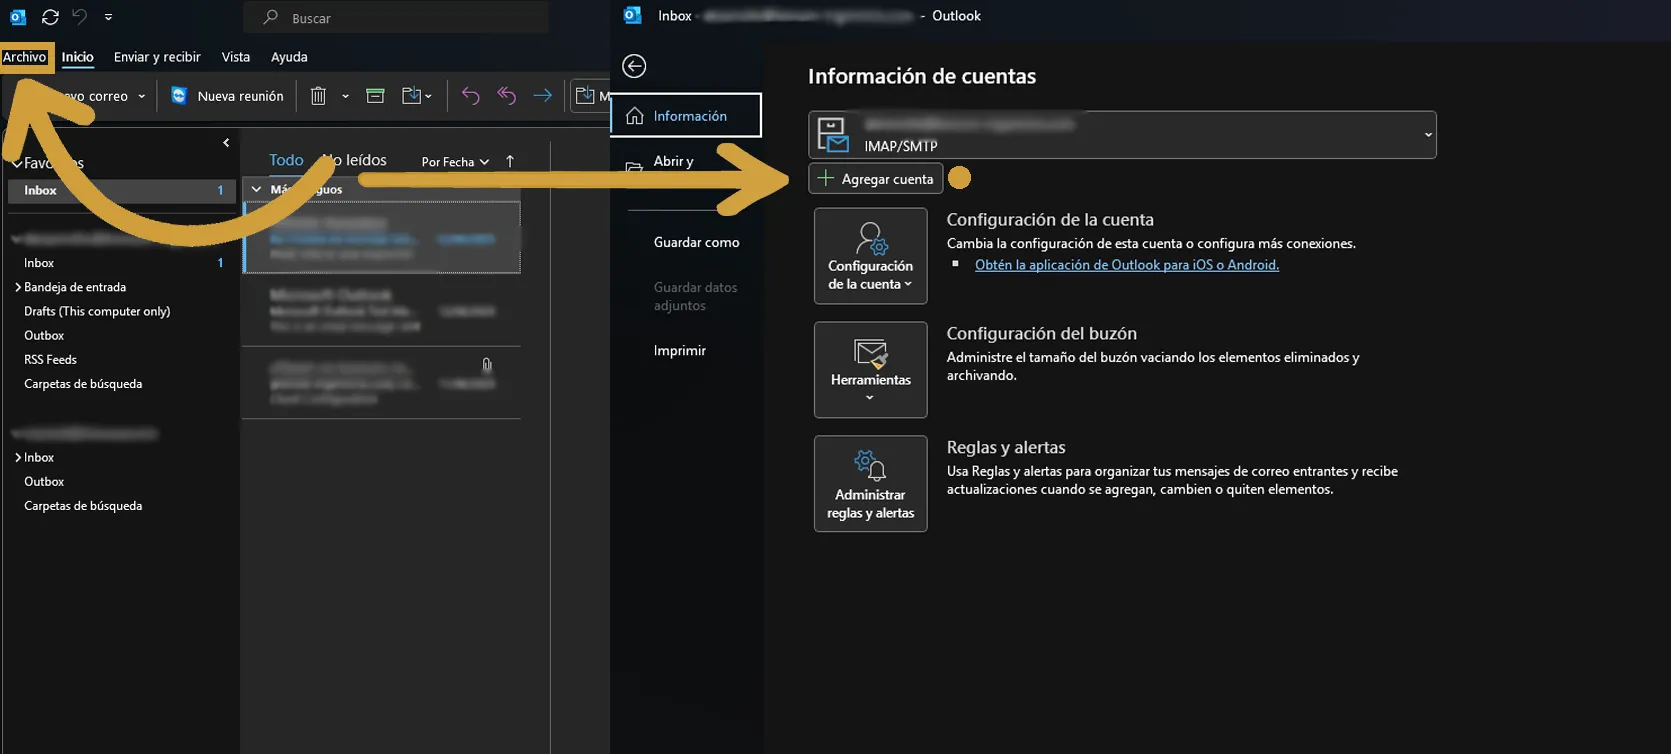The height and width of the screenshot is (754, 1671).
Task: Start a Nueva reunión
Action: pos(228,96)
